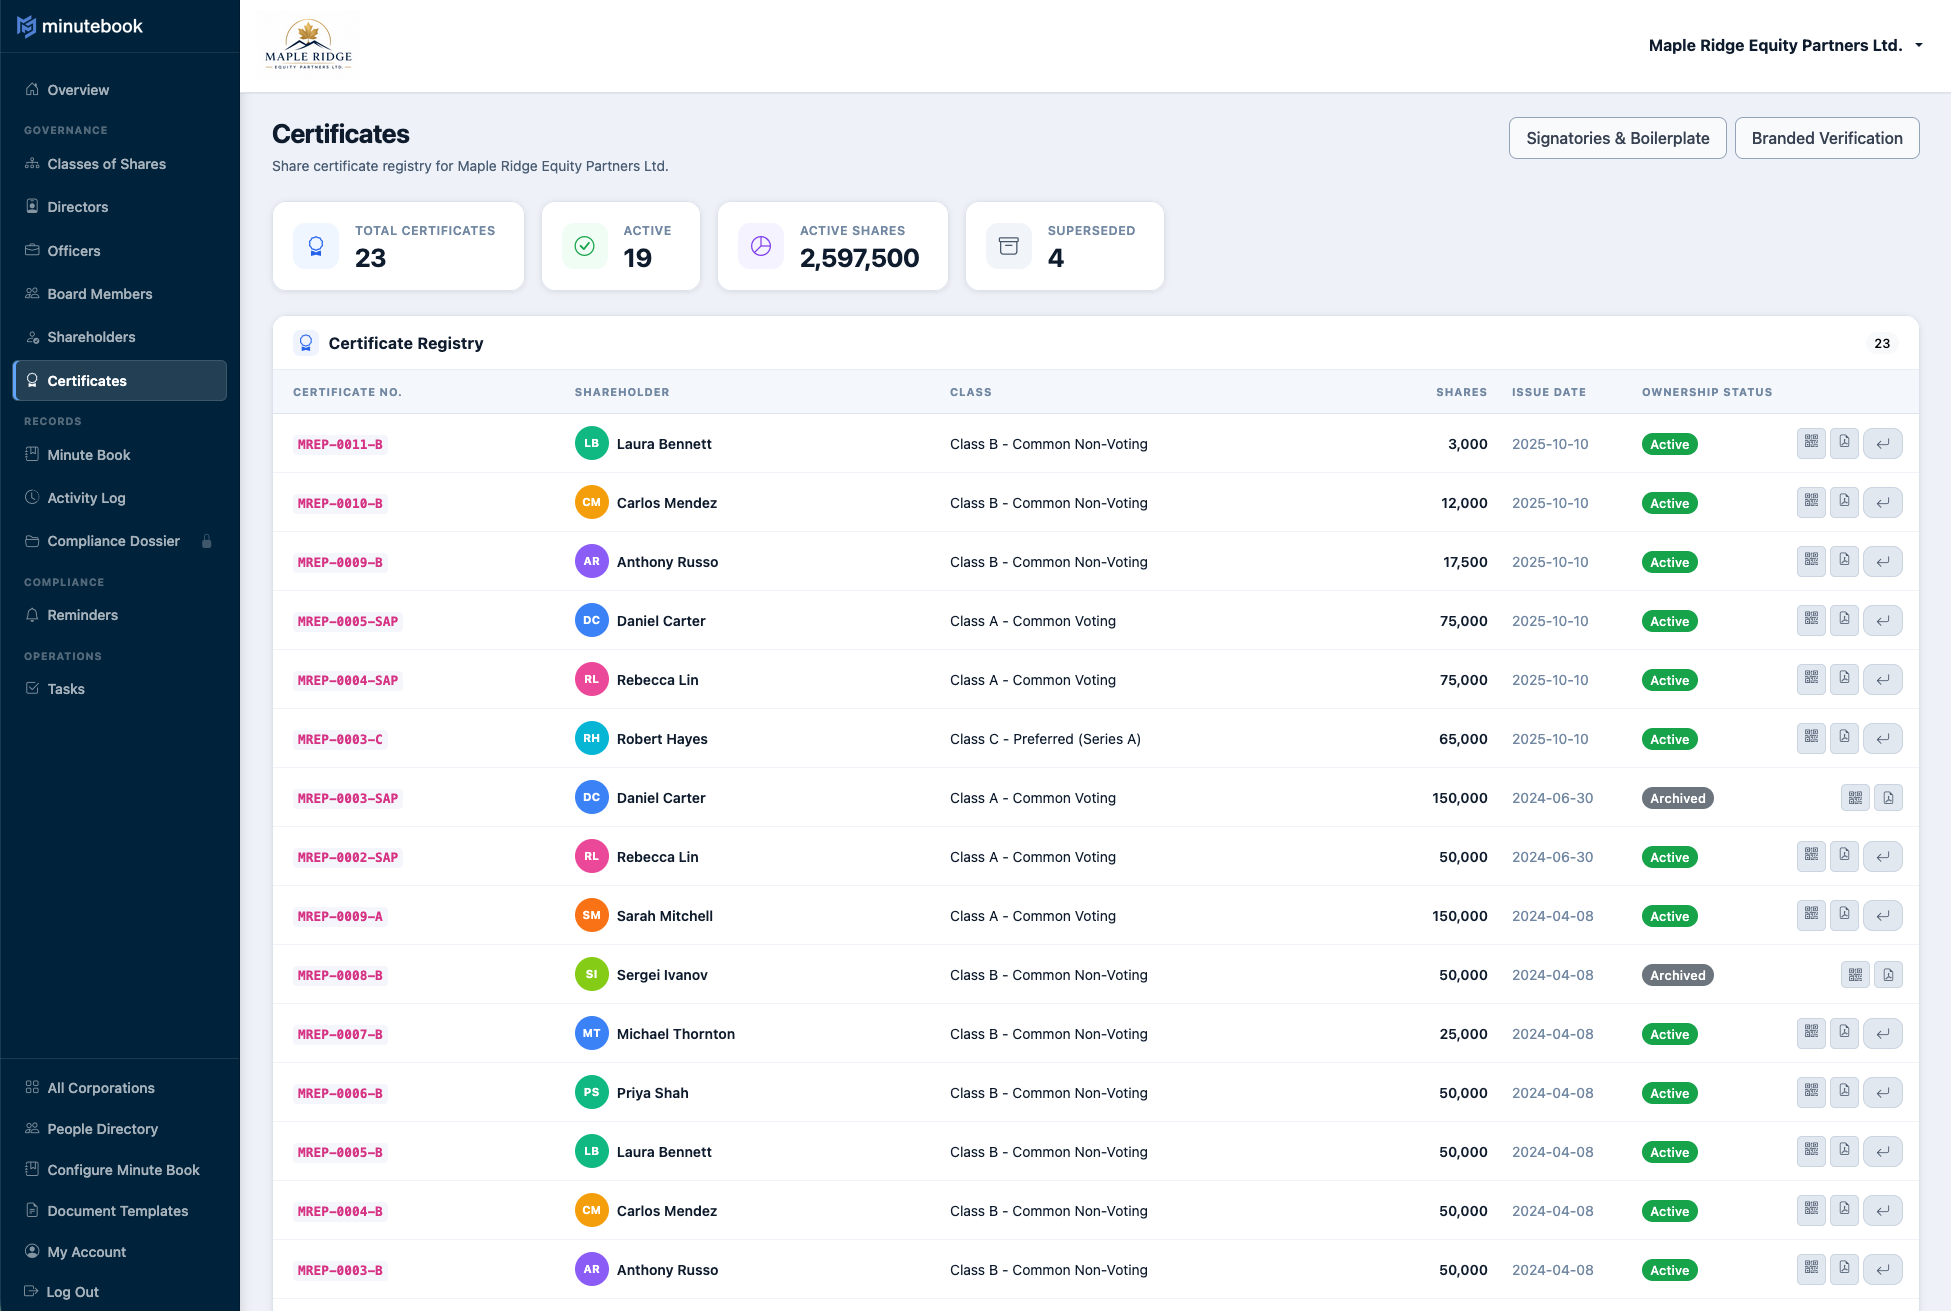Open the Activity Log from the sidebar
Viewport: 1951px width, 1311px height.
click(85, 497)
